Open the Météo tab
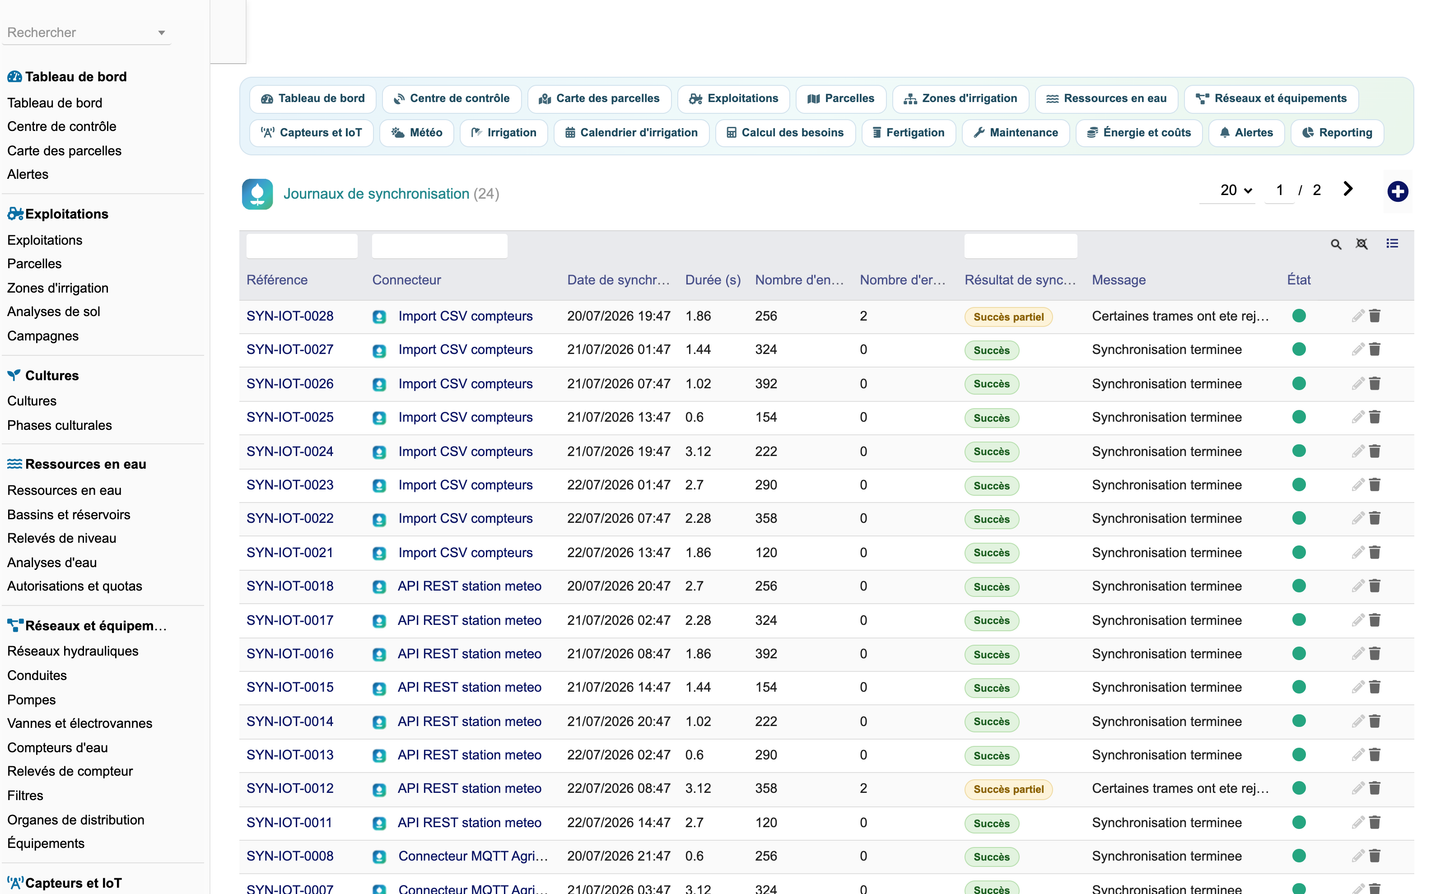Viewport: 1445px width, 894px height. [x=417, y=133]
